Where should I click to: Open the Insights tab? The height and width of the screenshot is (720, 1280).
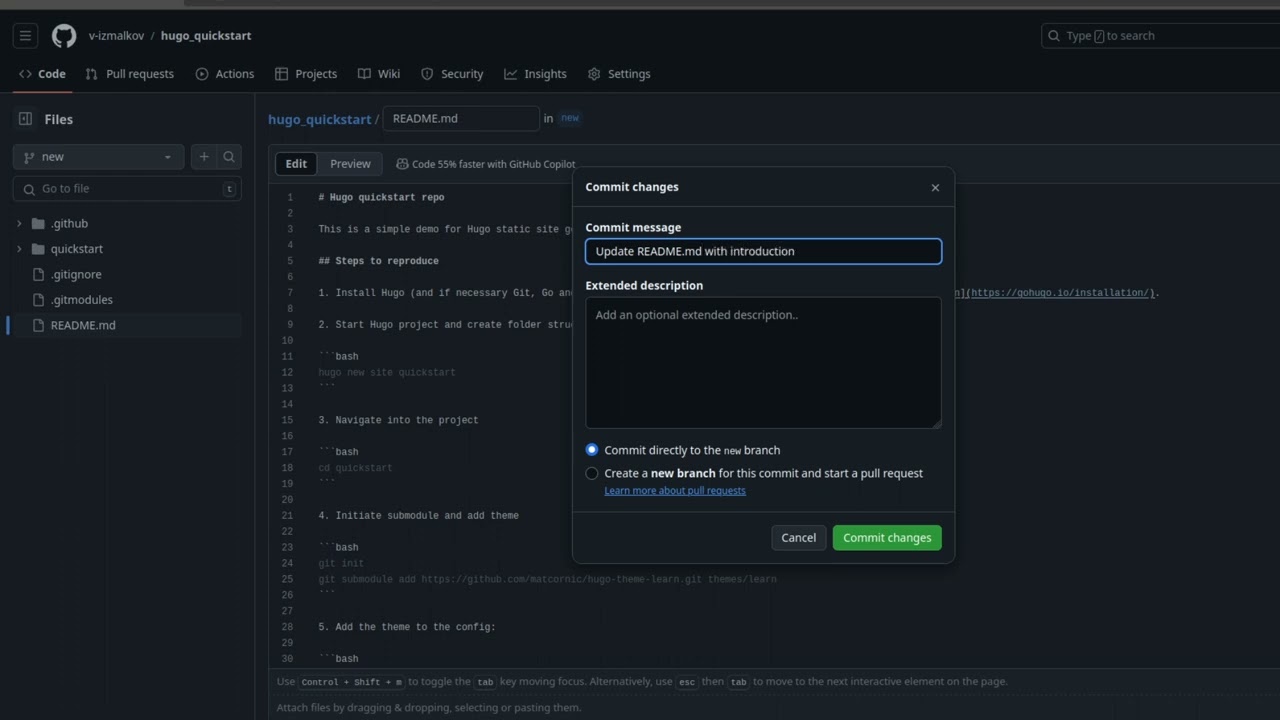pyautogui.click(x=536, y=74)
